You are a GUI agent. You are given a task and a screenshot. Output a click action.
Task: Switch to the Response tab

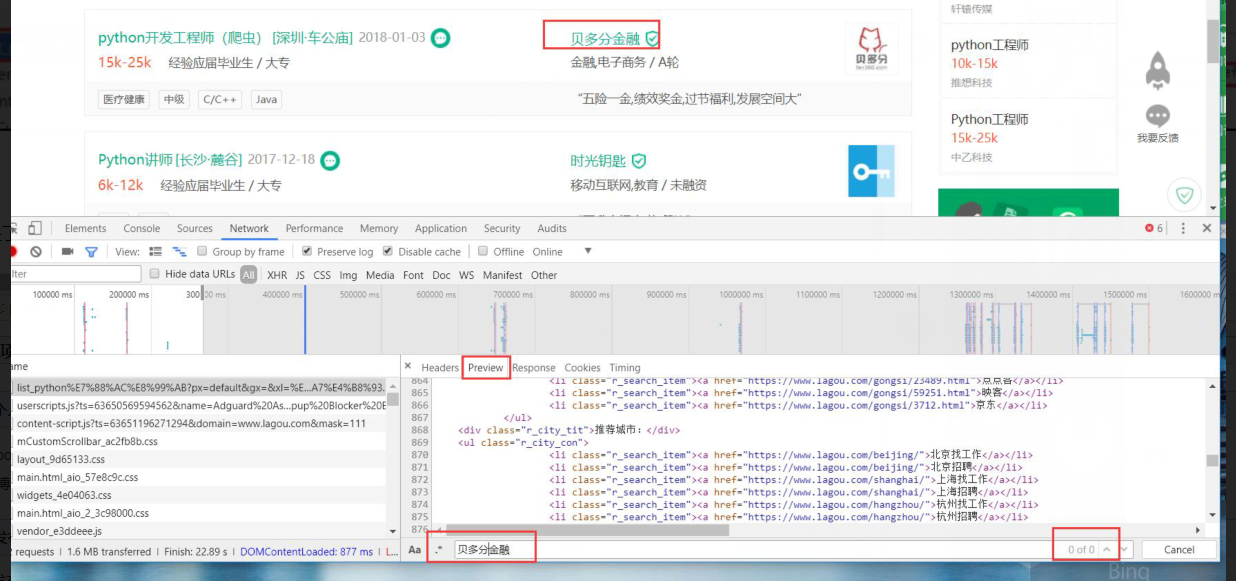(x=534, y=367)
